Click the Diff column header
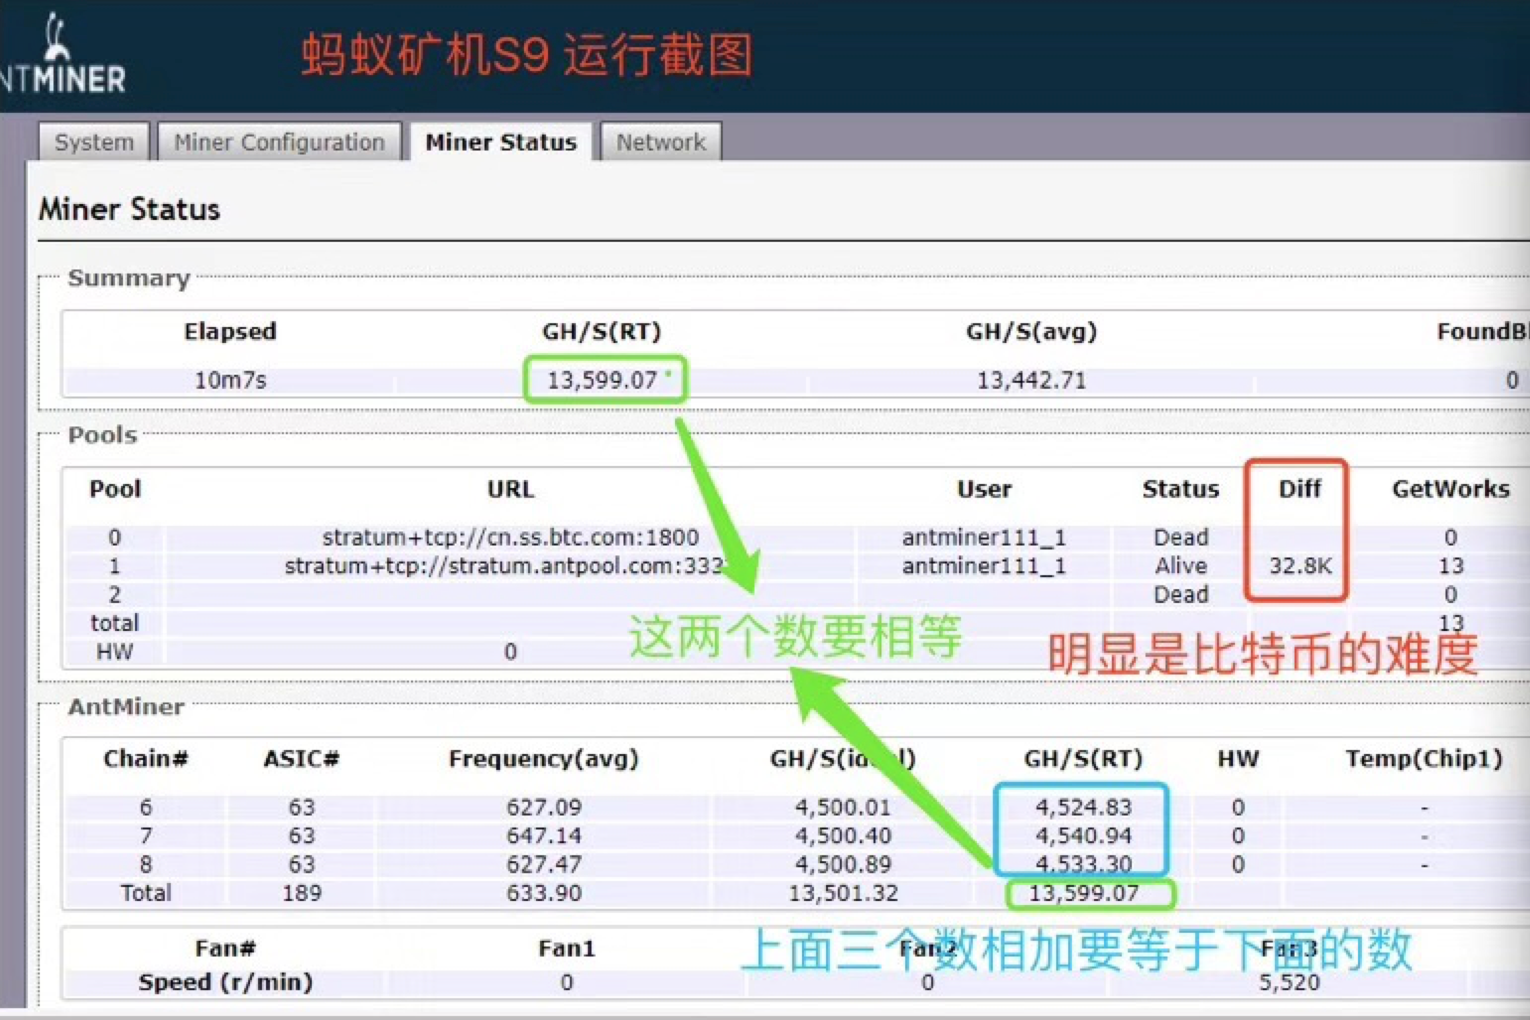This screenshot has width=1530, height=1020. (x=1300, y=489)
